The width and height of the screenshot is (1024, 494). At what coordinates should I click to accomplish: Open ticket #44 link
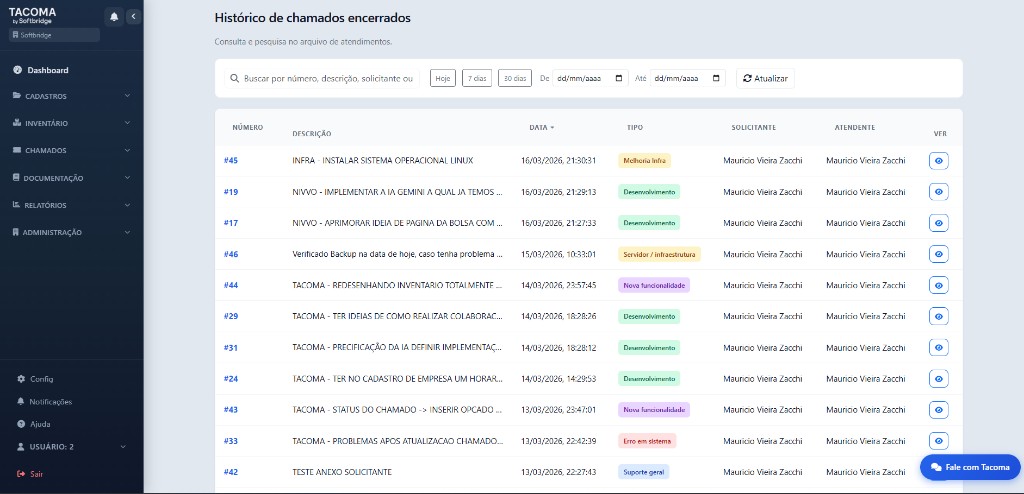tap(231, 285)
